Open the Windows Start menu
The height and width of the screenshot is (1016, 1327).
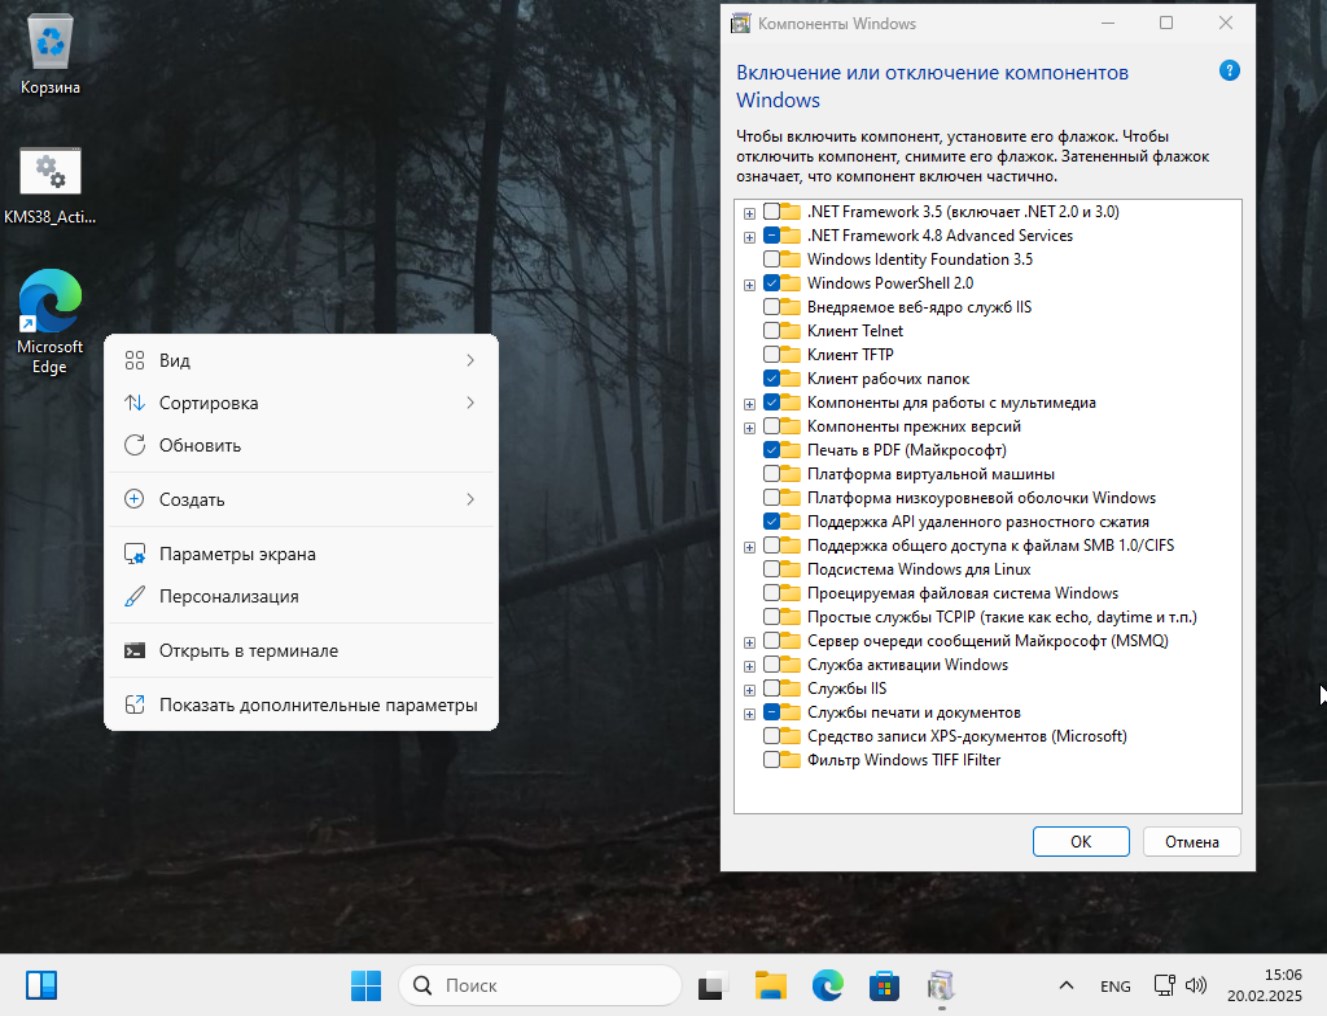366,986
